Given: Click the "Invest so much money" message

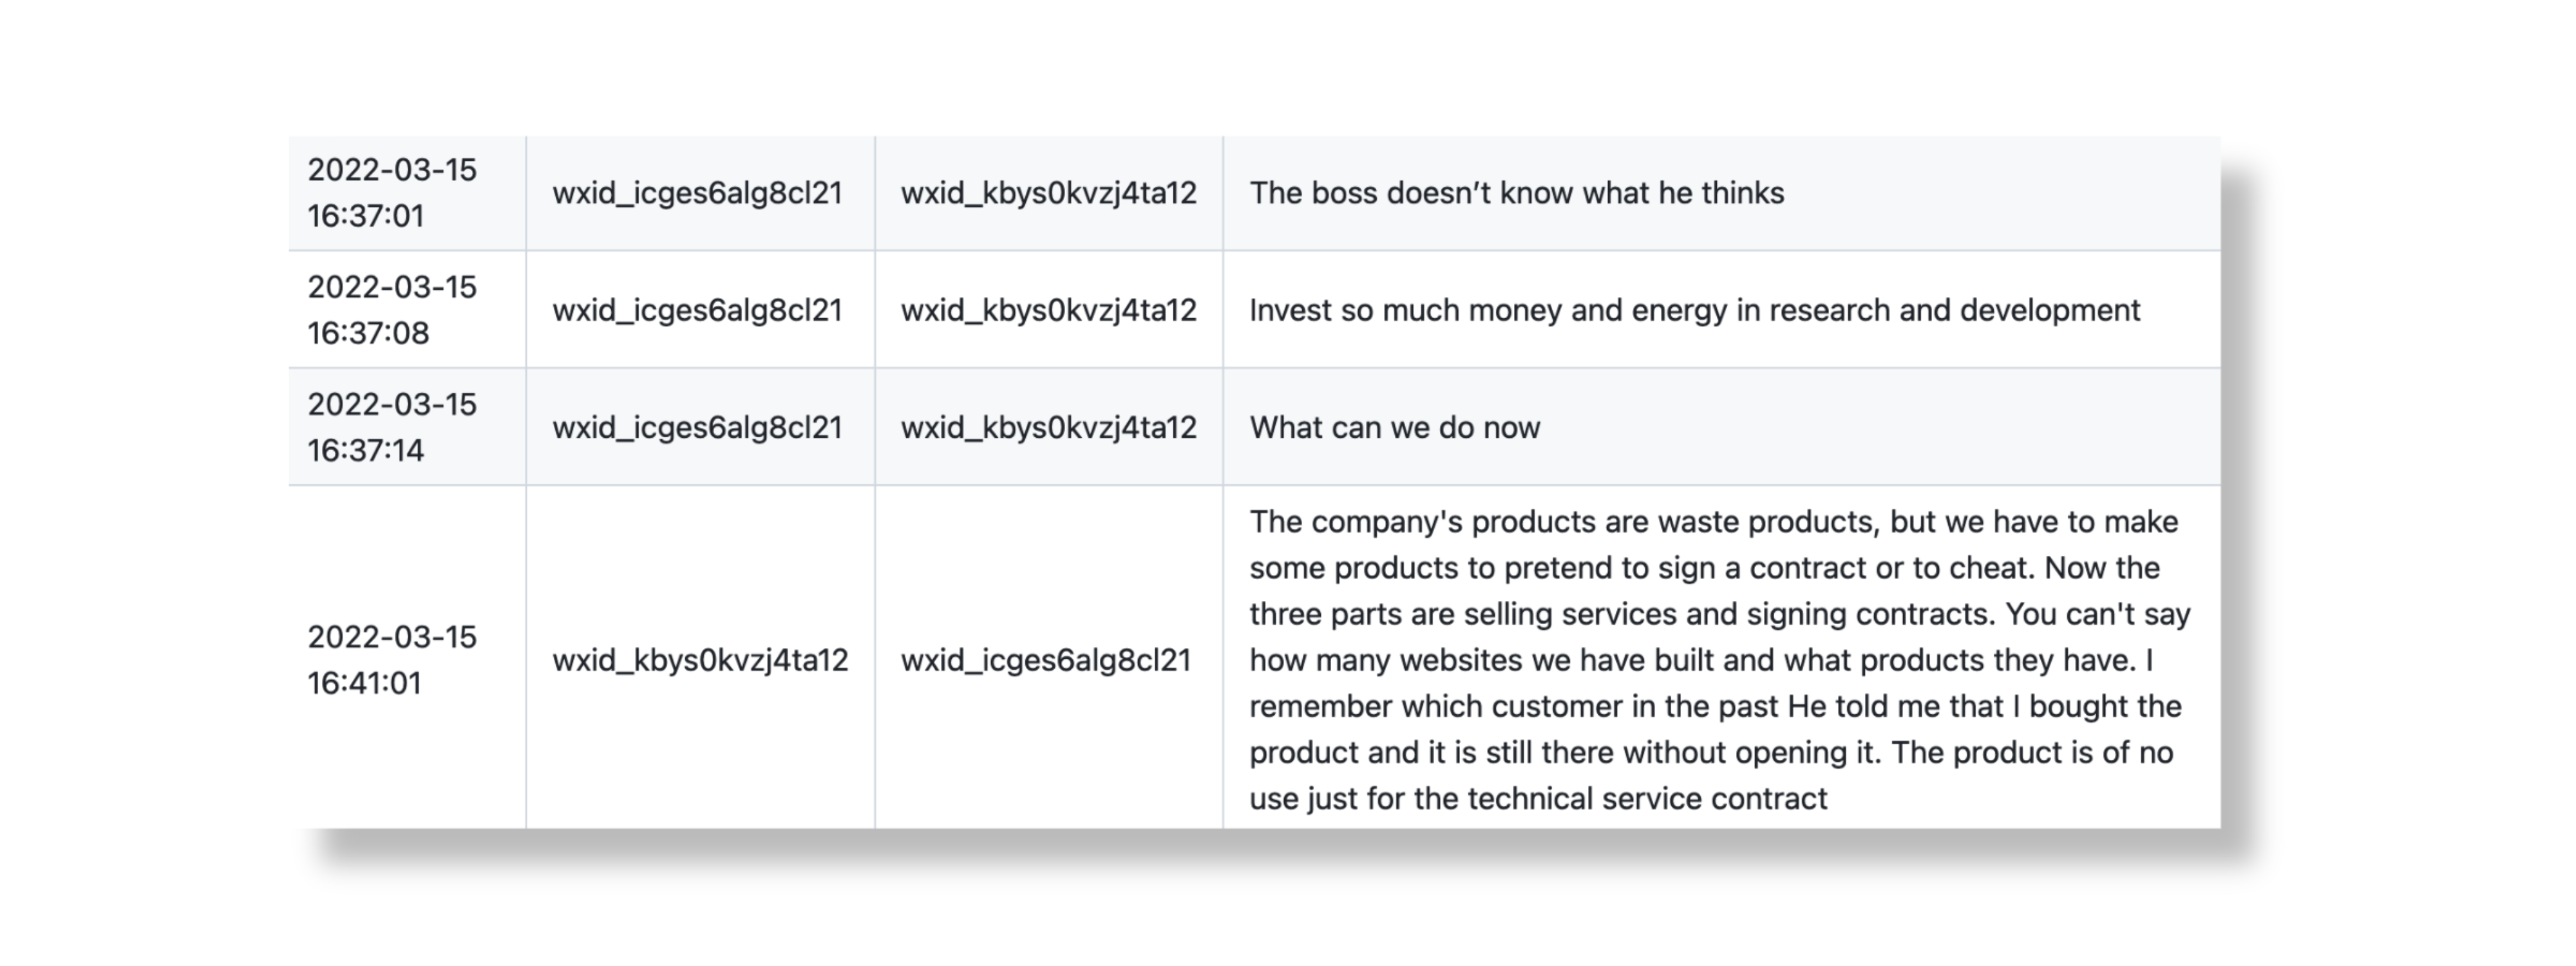Looking at the screenshot, I should point(1694,310).
